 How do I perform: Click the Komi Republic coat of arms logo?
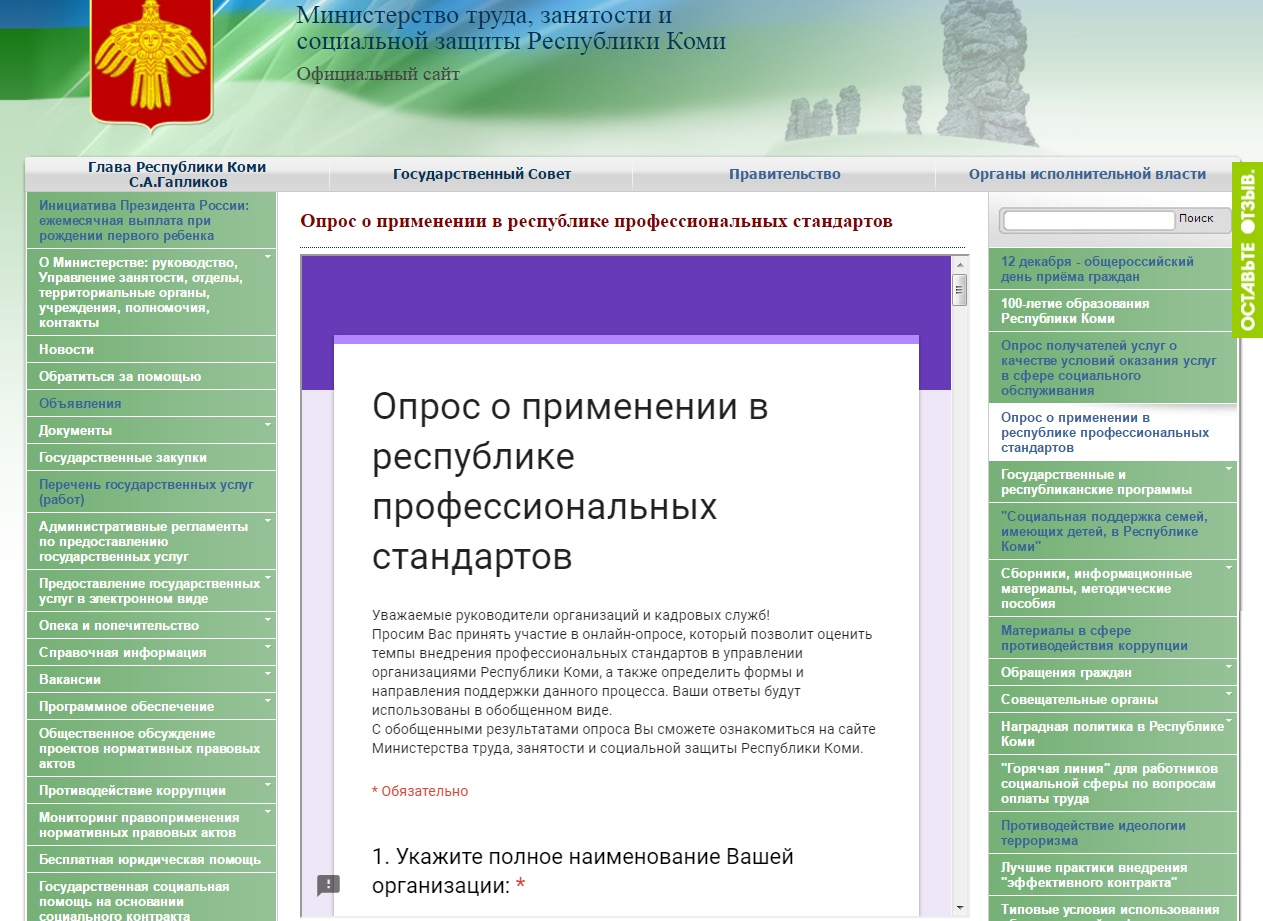click(151, 65)
